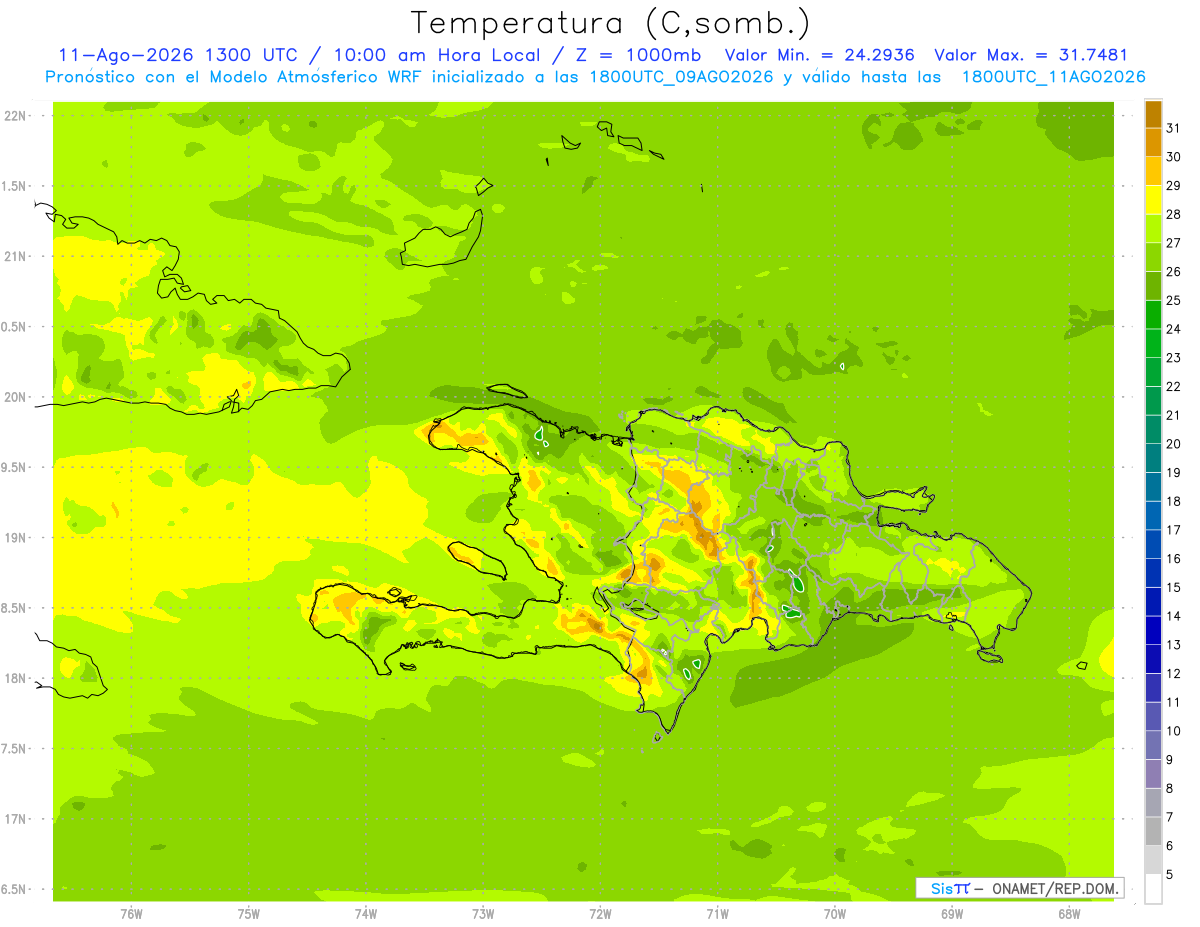Click the legend value 8
The width and height of the screenshot is (1200, 927).
coord(1170,788)
